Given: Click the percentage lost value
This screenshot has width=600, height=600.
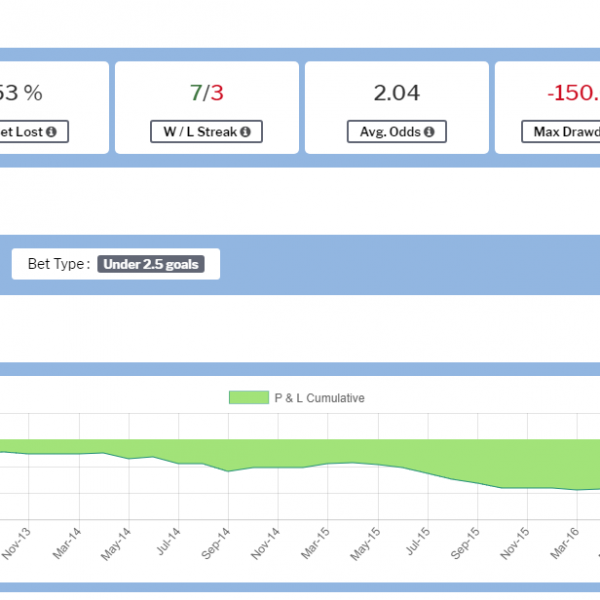Looking at the screenshot, I should click(21, 93).
